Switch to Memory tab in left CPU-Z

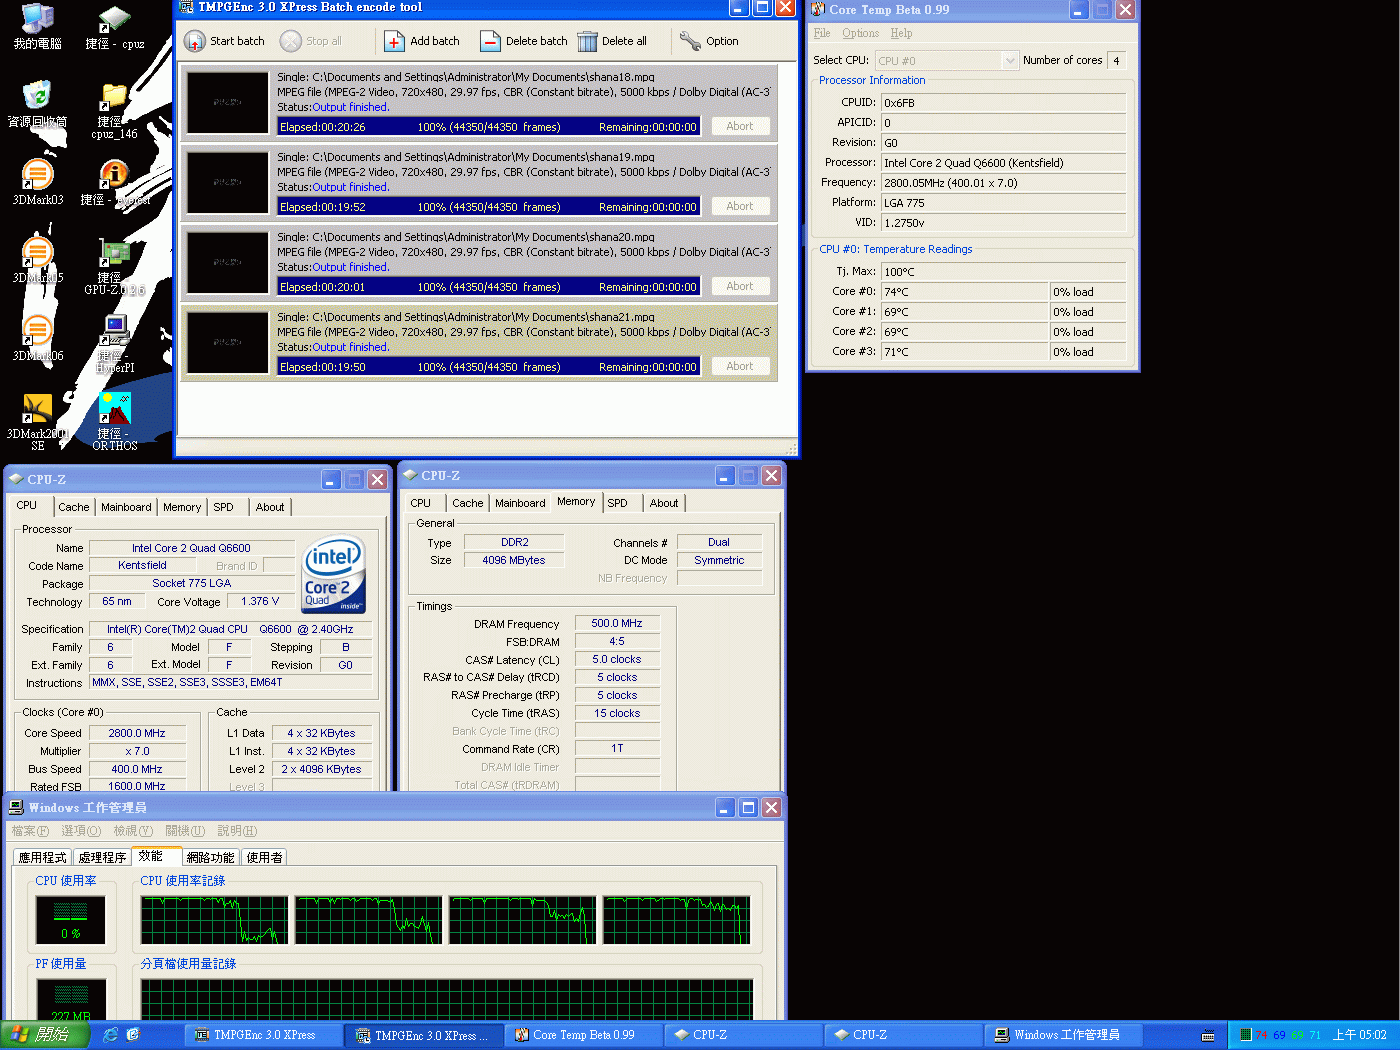click(182, 507)
